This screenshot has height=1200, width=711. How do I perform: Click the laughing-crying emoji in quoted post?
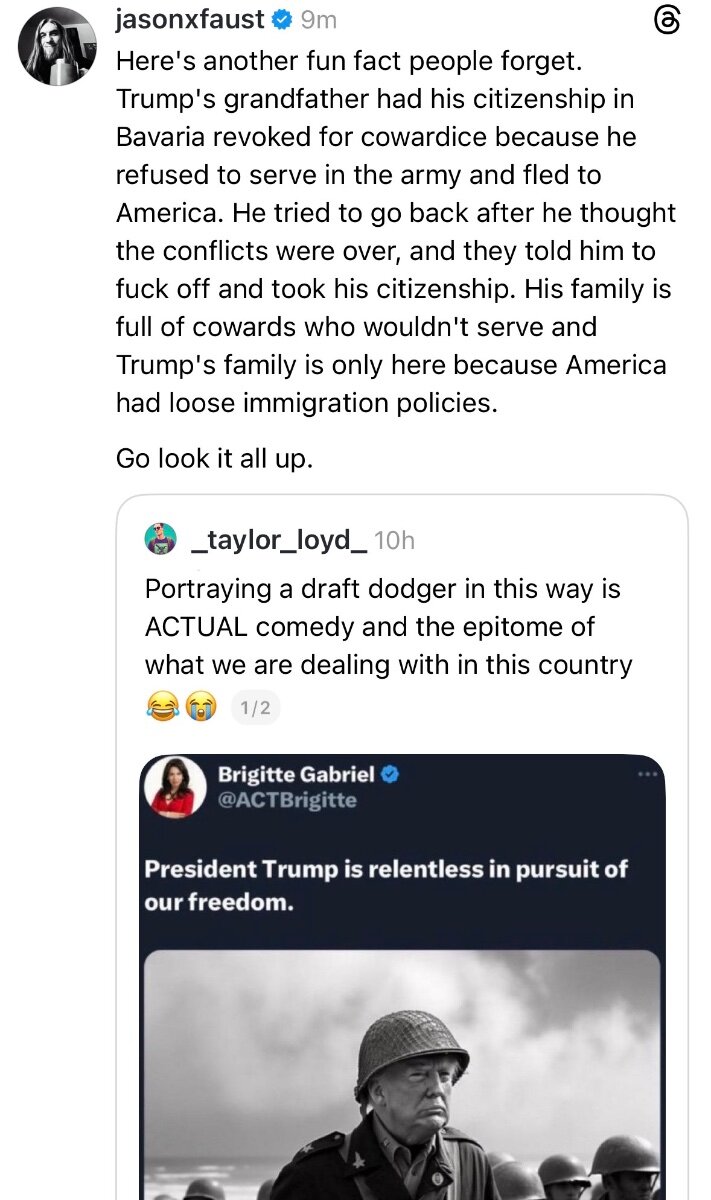160,708
